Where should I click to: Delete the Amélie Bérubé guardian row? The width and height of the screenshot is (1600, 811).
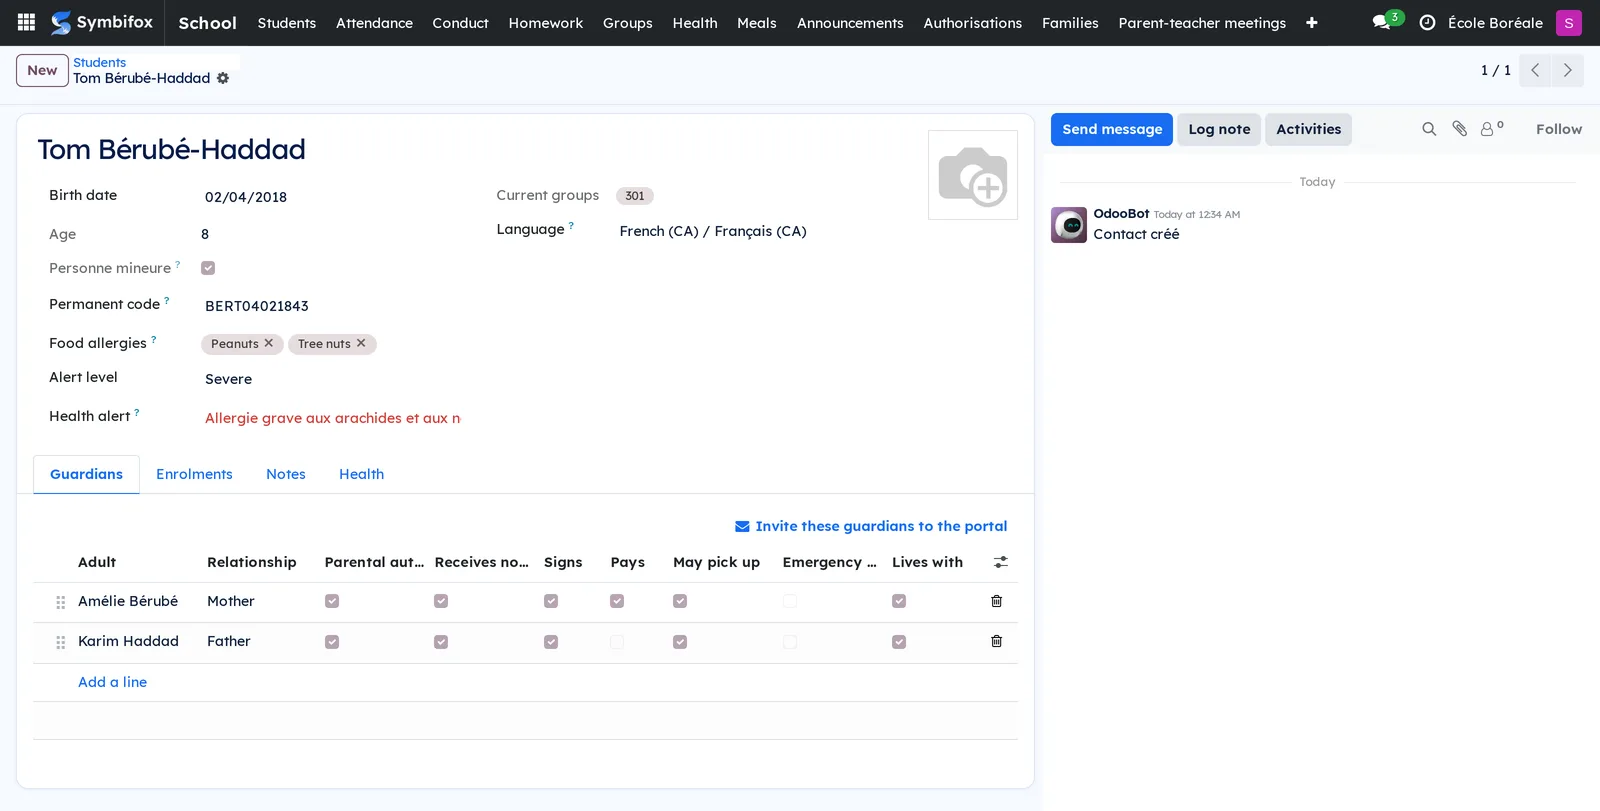[996, 601]
